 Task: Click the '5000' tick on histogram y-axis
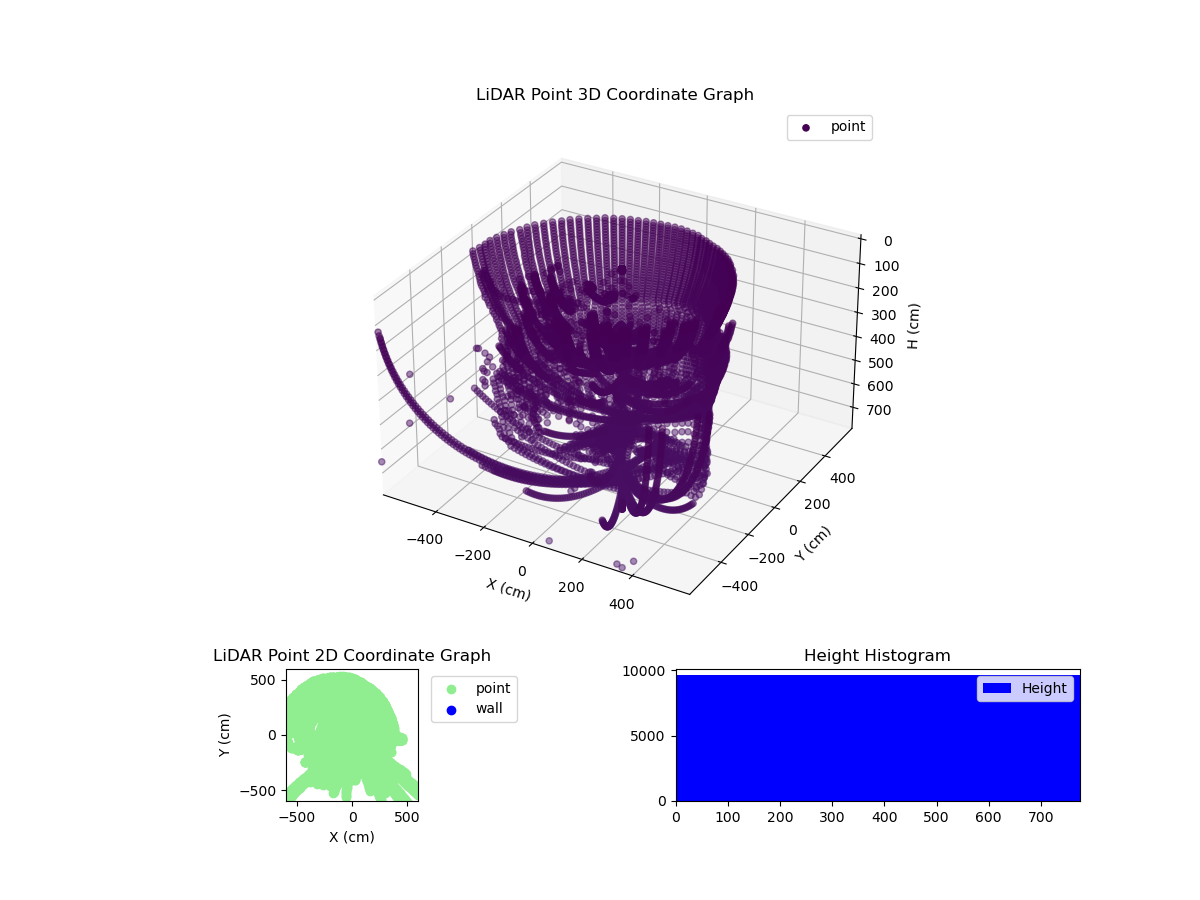(x=650, y=736)
